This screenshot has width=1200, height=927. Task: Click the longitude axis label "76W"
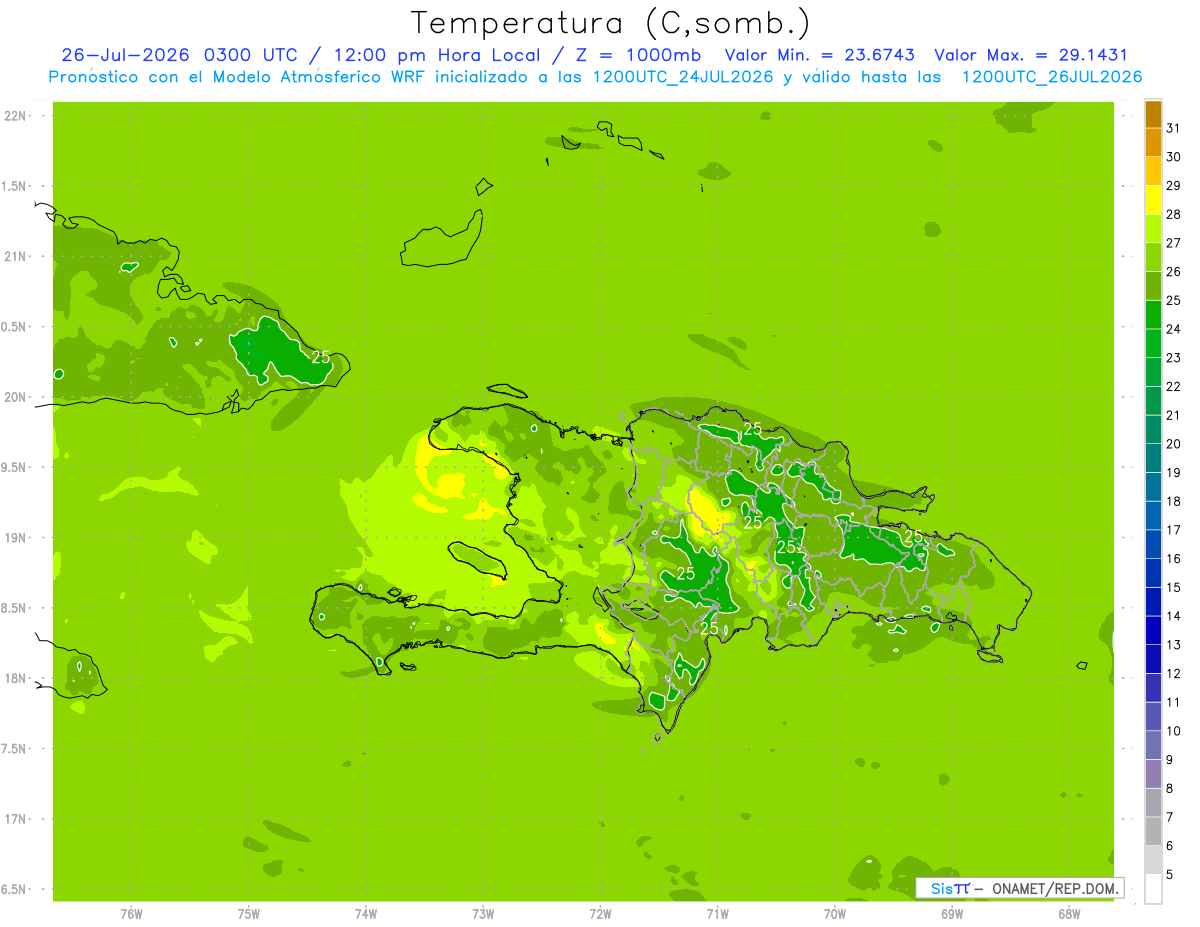pos(131,914)
